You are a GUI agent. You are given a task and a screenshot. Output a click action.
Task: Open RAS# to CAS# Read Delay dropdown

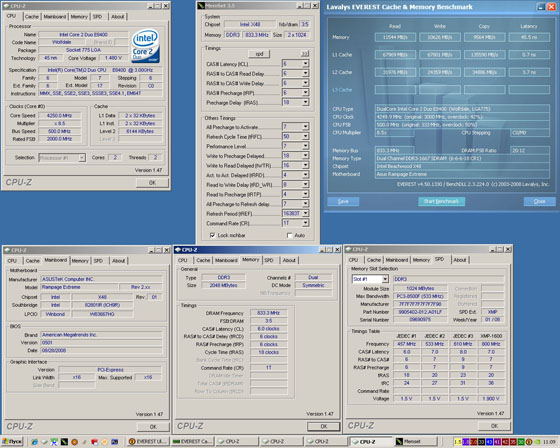305,74
